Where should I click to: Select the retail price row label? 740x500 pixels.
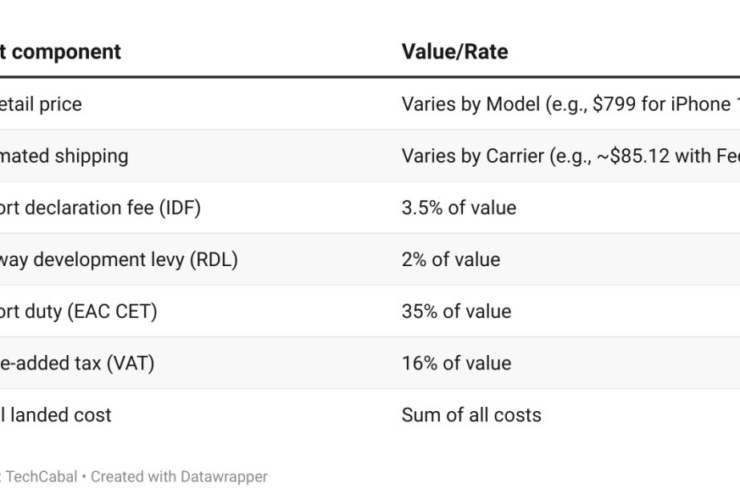(x=41, y=104)
